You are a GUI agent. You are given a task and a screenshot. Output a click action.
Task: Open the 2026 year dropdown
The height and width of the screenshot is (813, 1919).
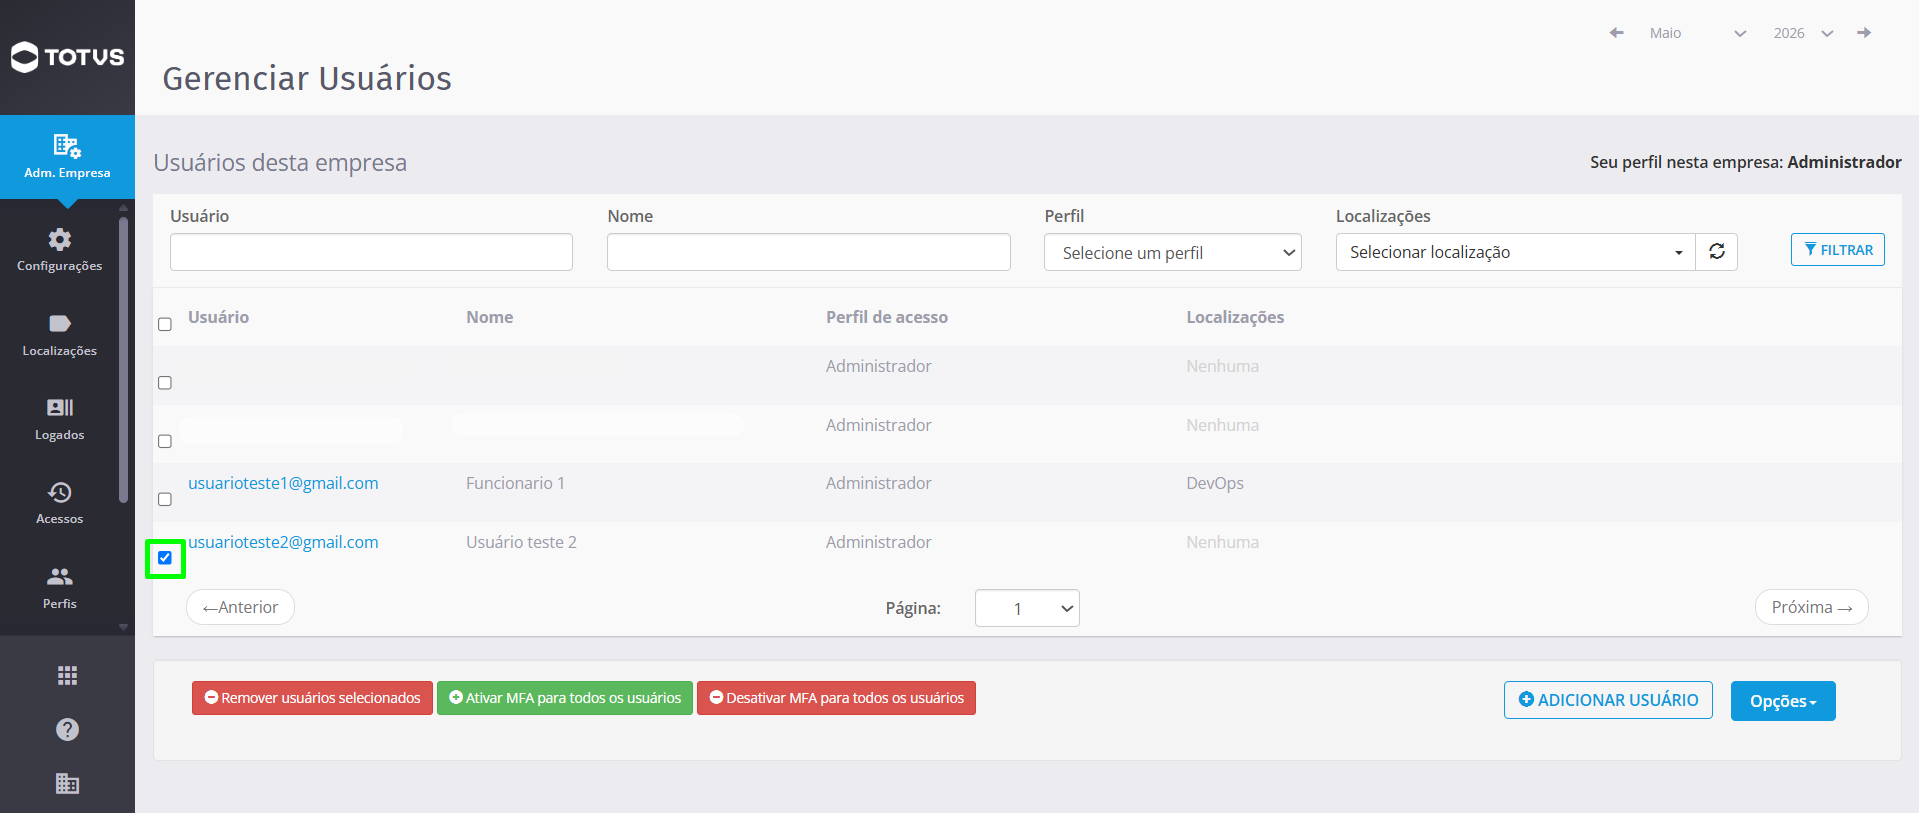pyautogui.click(x=1803, y=33)
